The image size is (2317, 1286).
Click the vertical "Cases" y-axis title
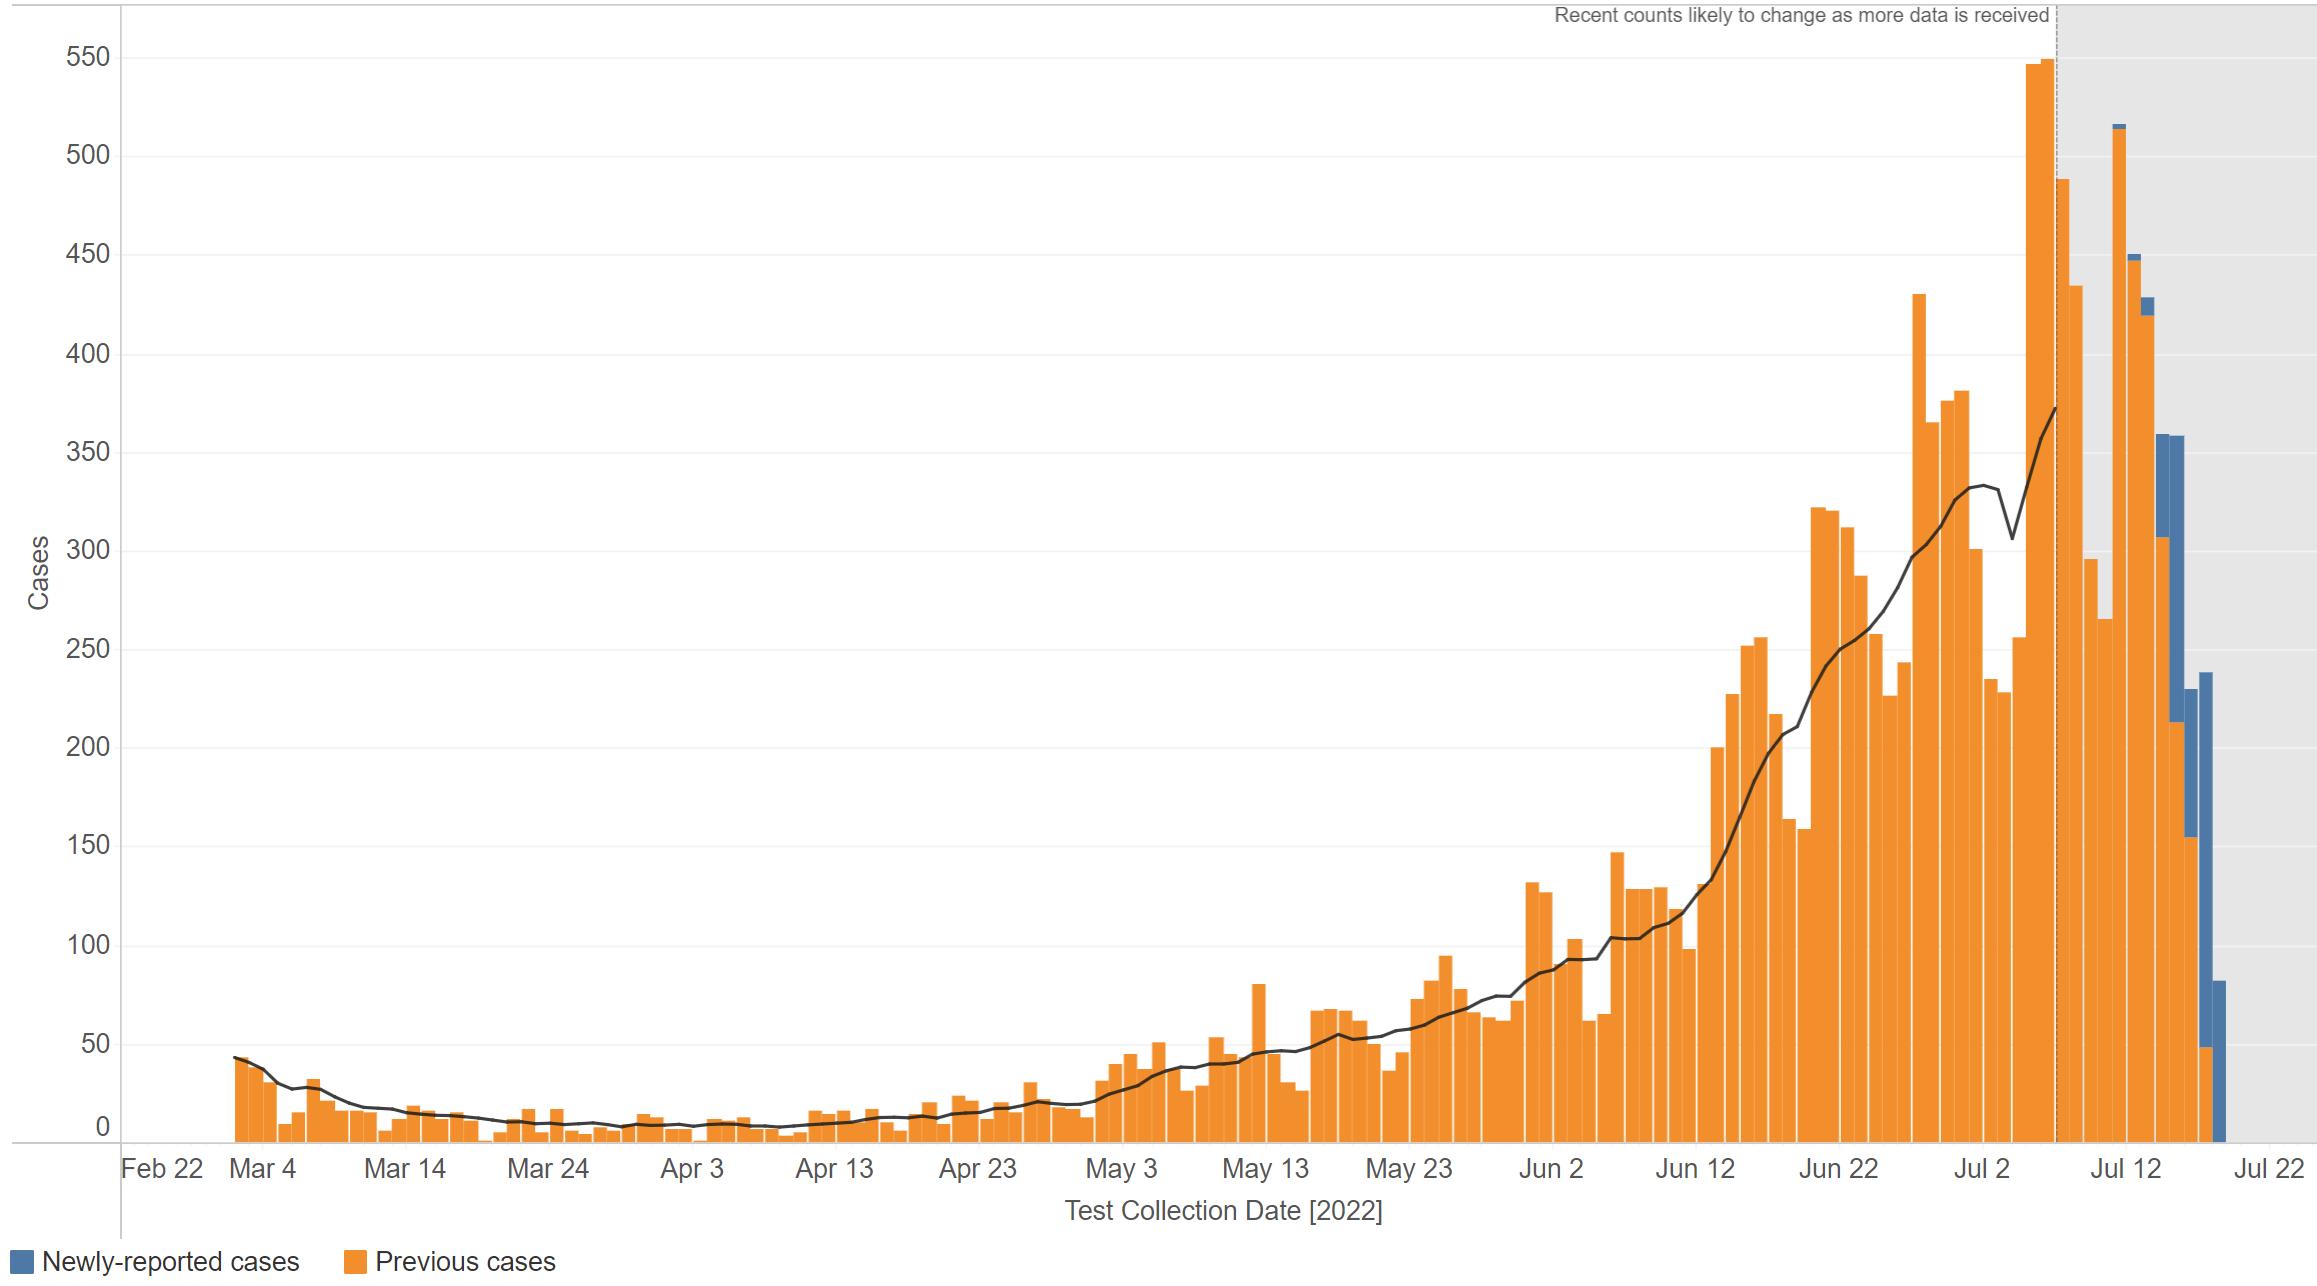tap(38, 573)
